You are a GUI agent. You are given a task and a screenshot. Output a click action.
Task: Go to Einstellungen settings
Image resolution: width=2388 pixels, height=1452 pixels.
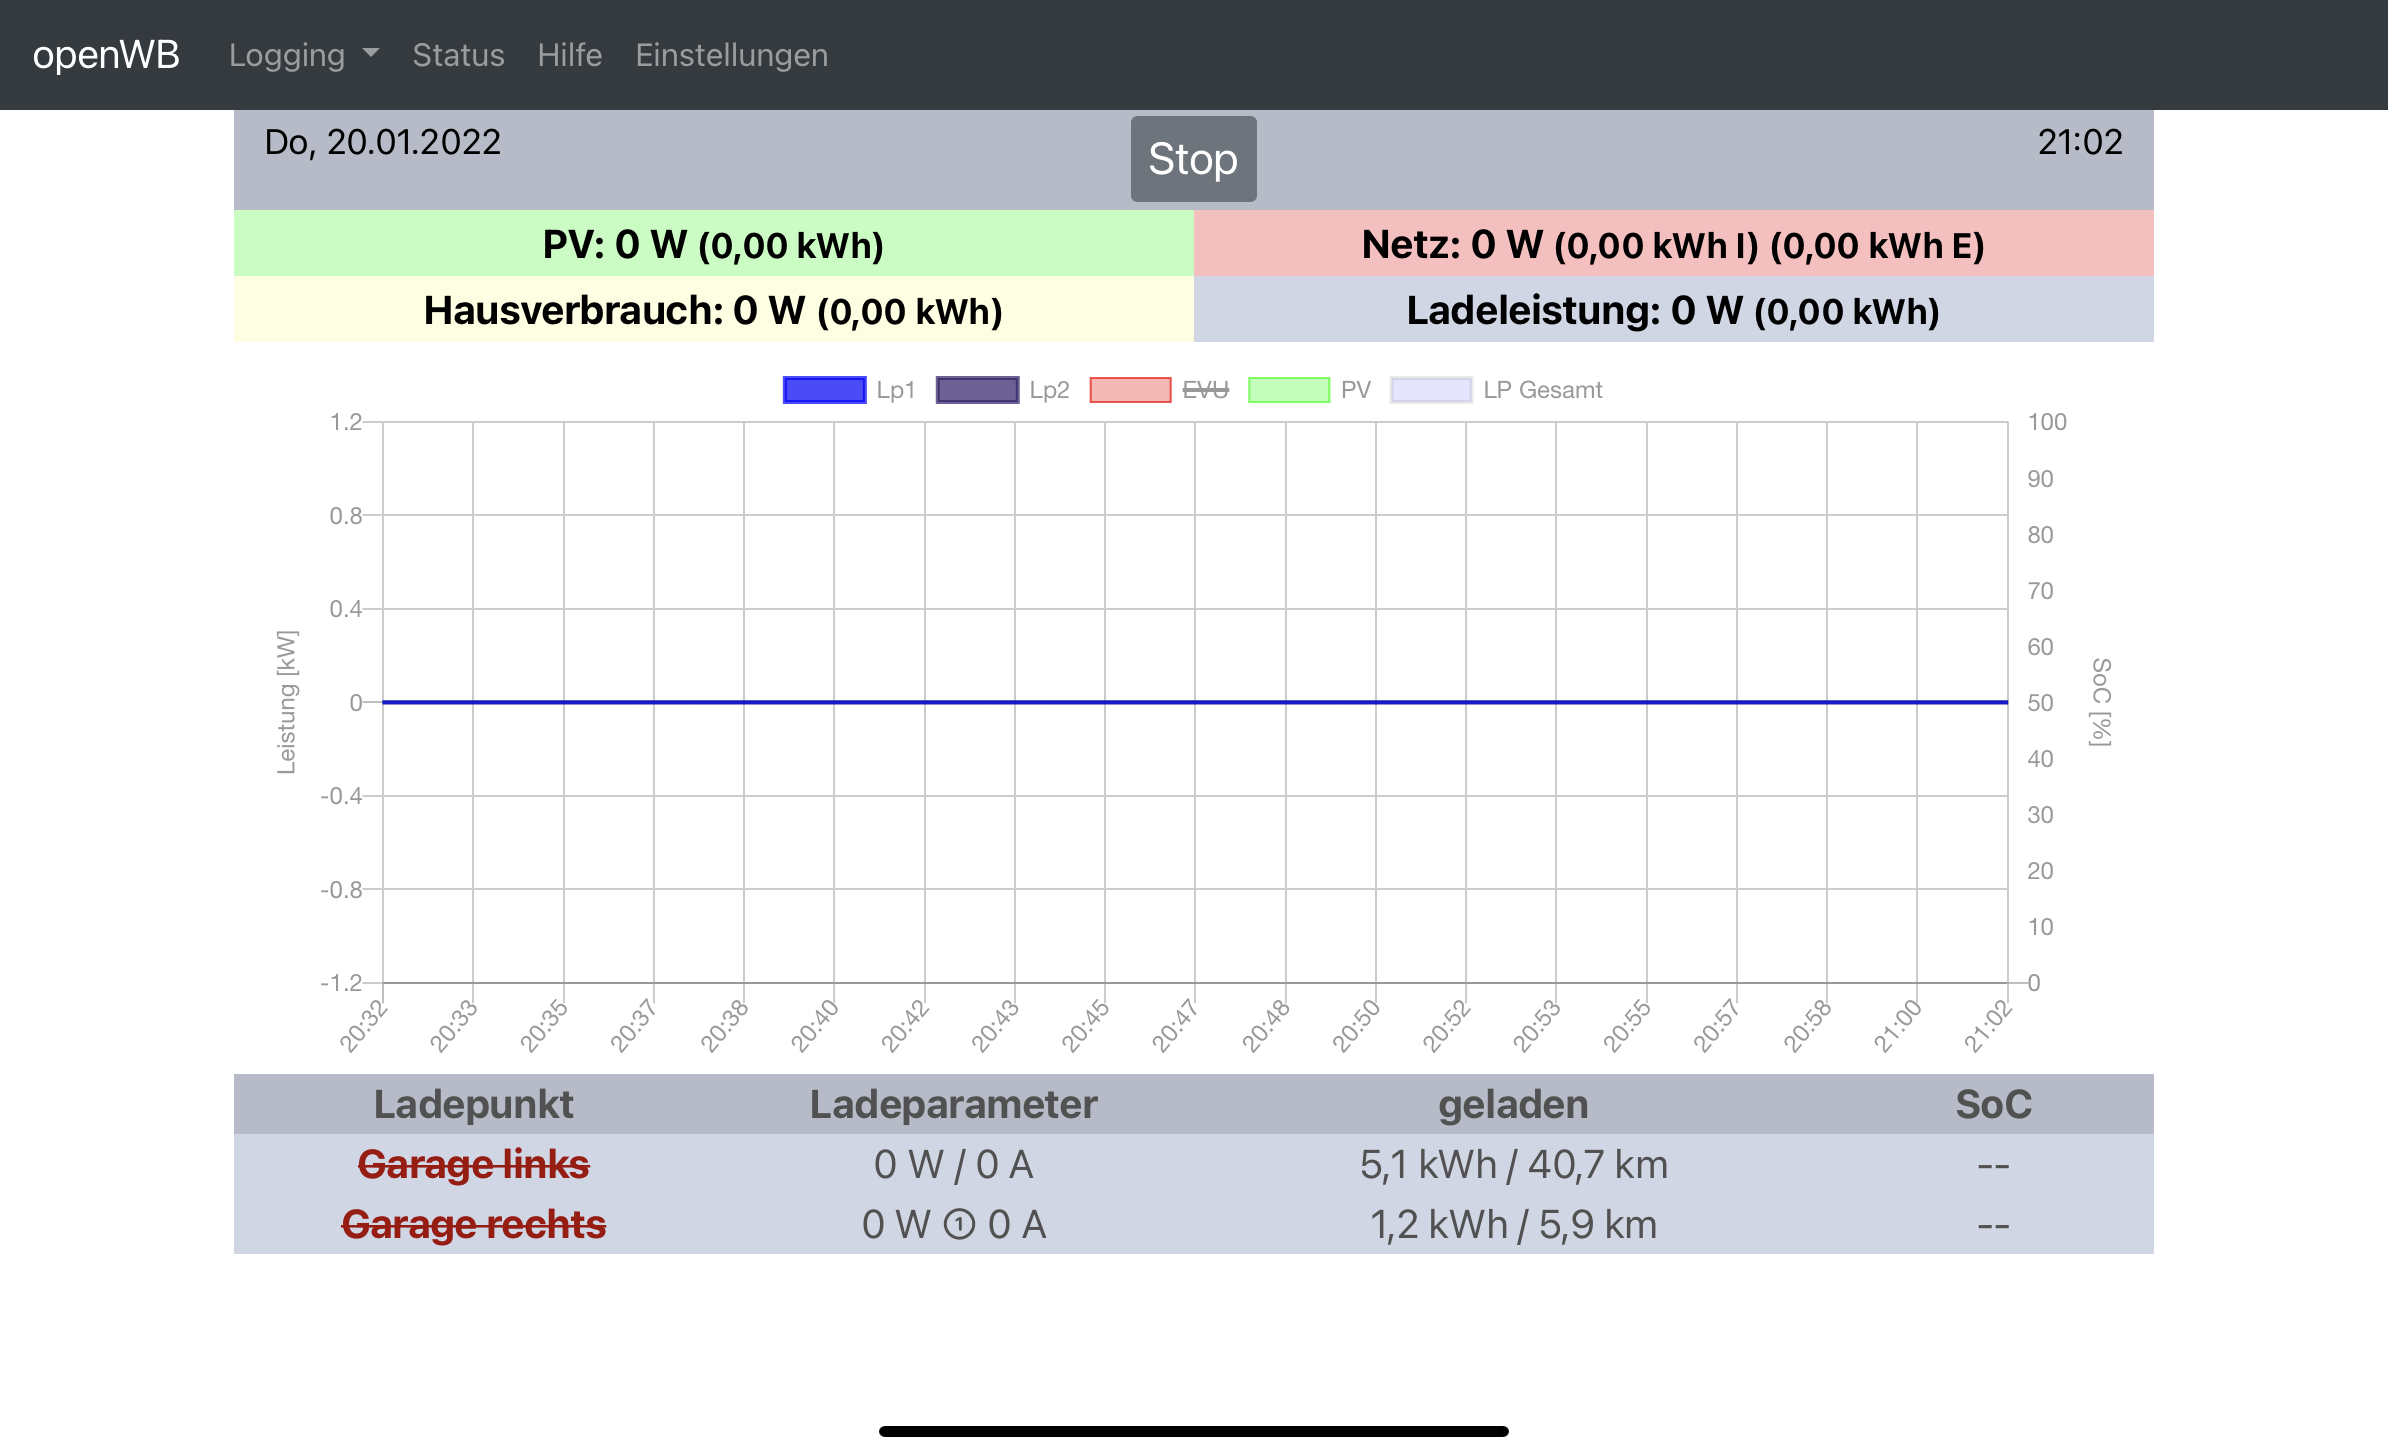[731, 55]
